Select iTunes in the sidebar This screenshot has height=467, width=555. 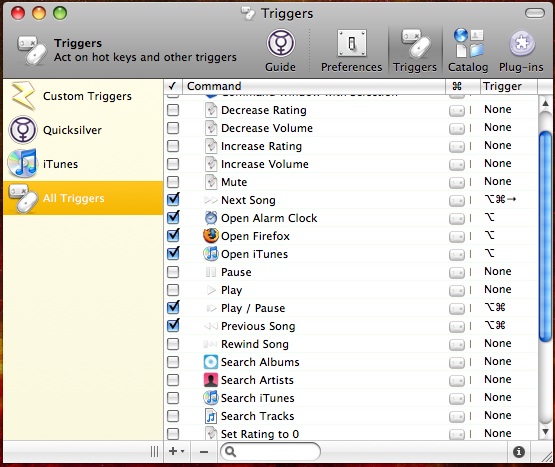pyautogui.click(x=83, y=164)
